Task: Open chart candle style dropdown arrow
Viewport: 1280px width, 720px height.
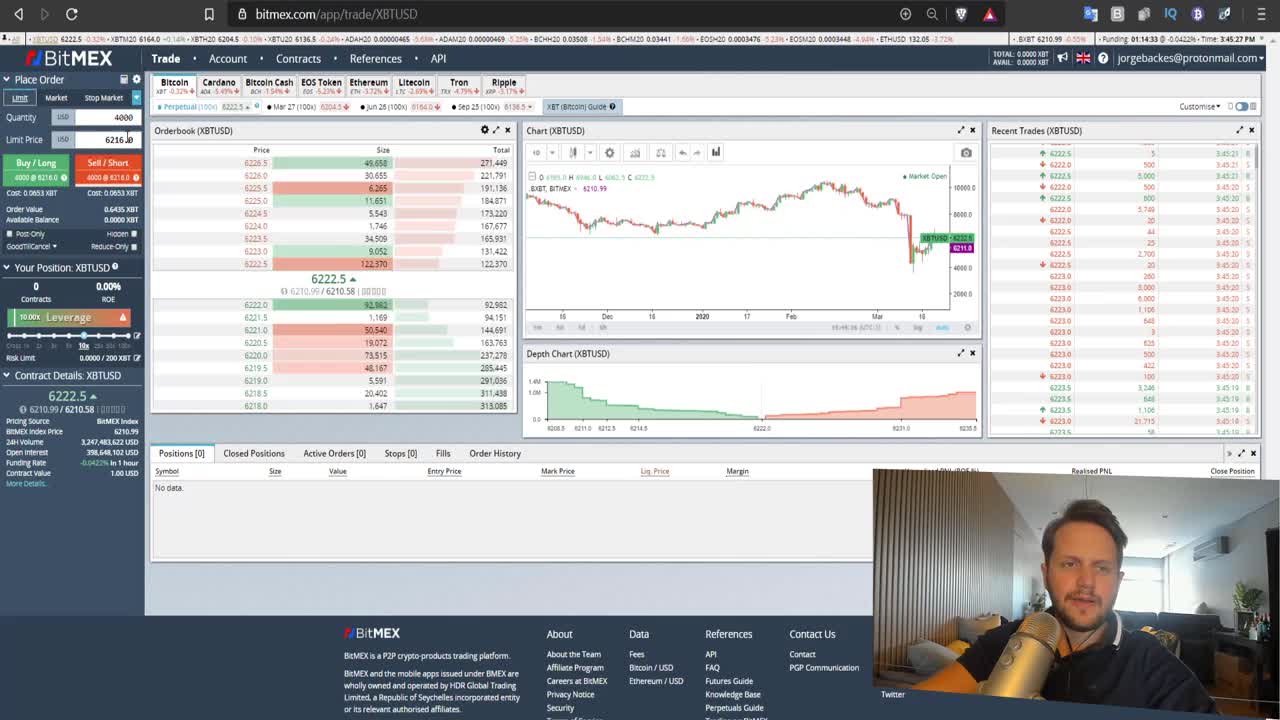Action: (x=590, y=152)
